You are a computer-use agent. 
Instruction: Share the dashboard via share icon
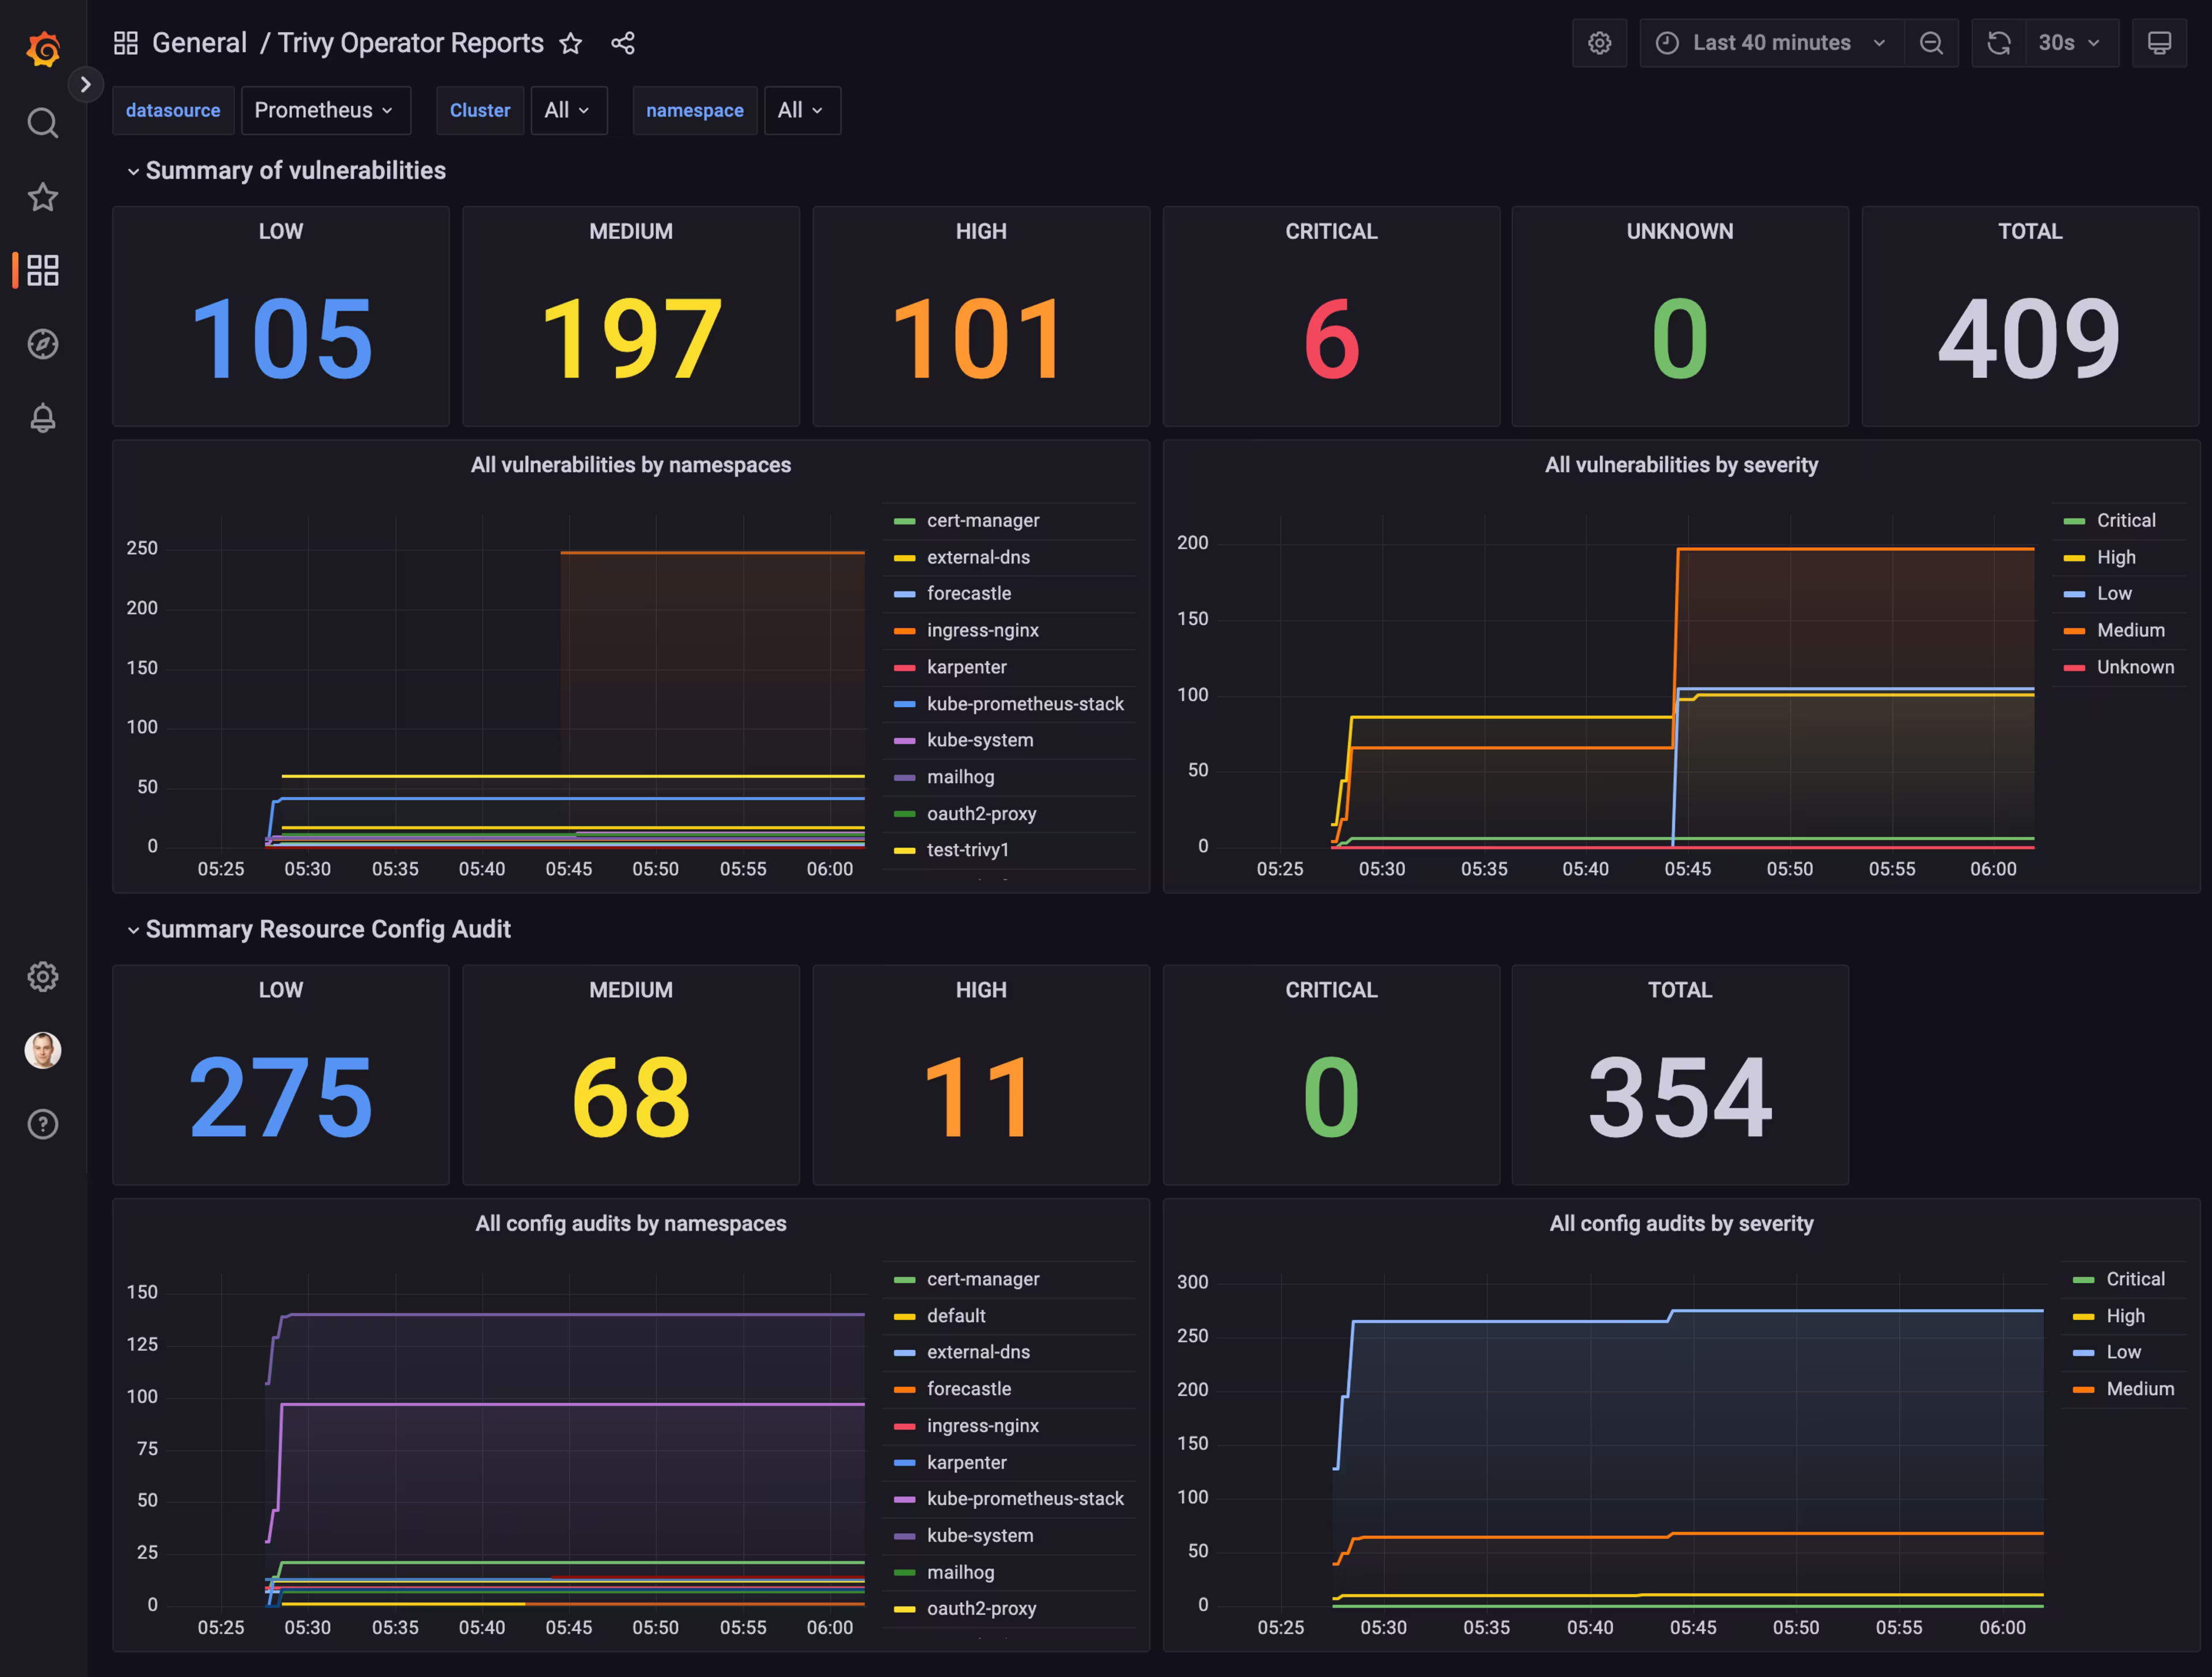point(623,43)
